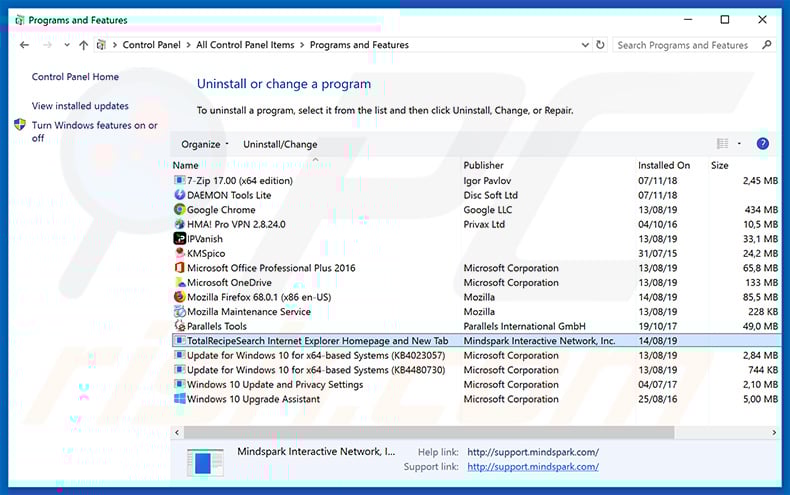Viewport: 790px width, 495px height.
Task: Sort list by the Publisher column header
Action: tap(483, 165)
